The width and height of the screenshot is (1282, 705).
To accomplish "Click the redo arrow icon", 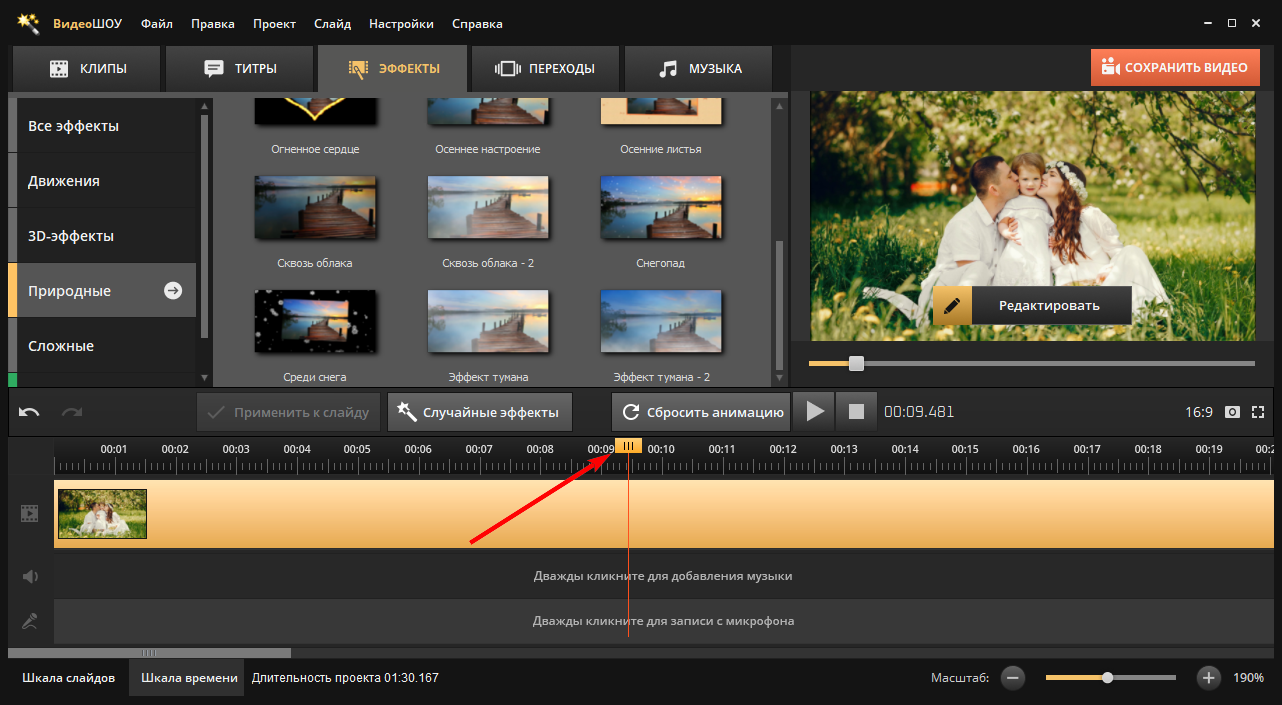I will pos(72,412).
